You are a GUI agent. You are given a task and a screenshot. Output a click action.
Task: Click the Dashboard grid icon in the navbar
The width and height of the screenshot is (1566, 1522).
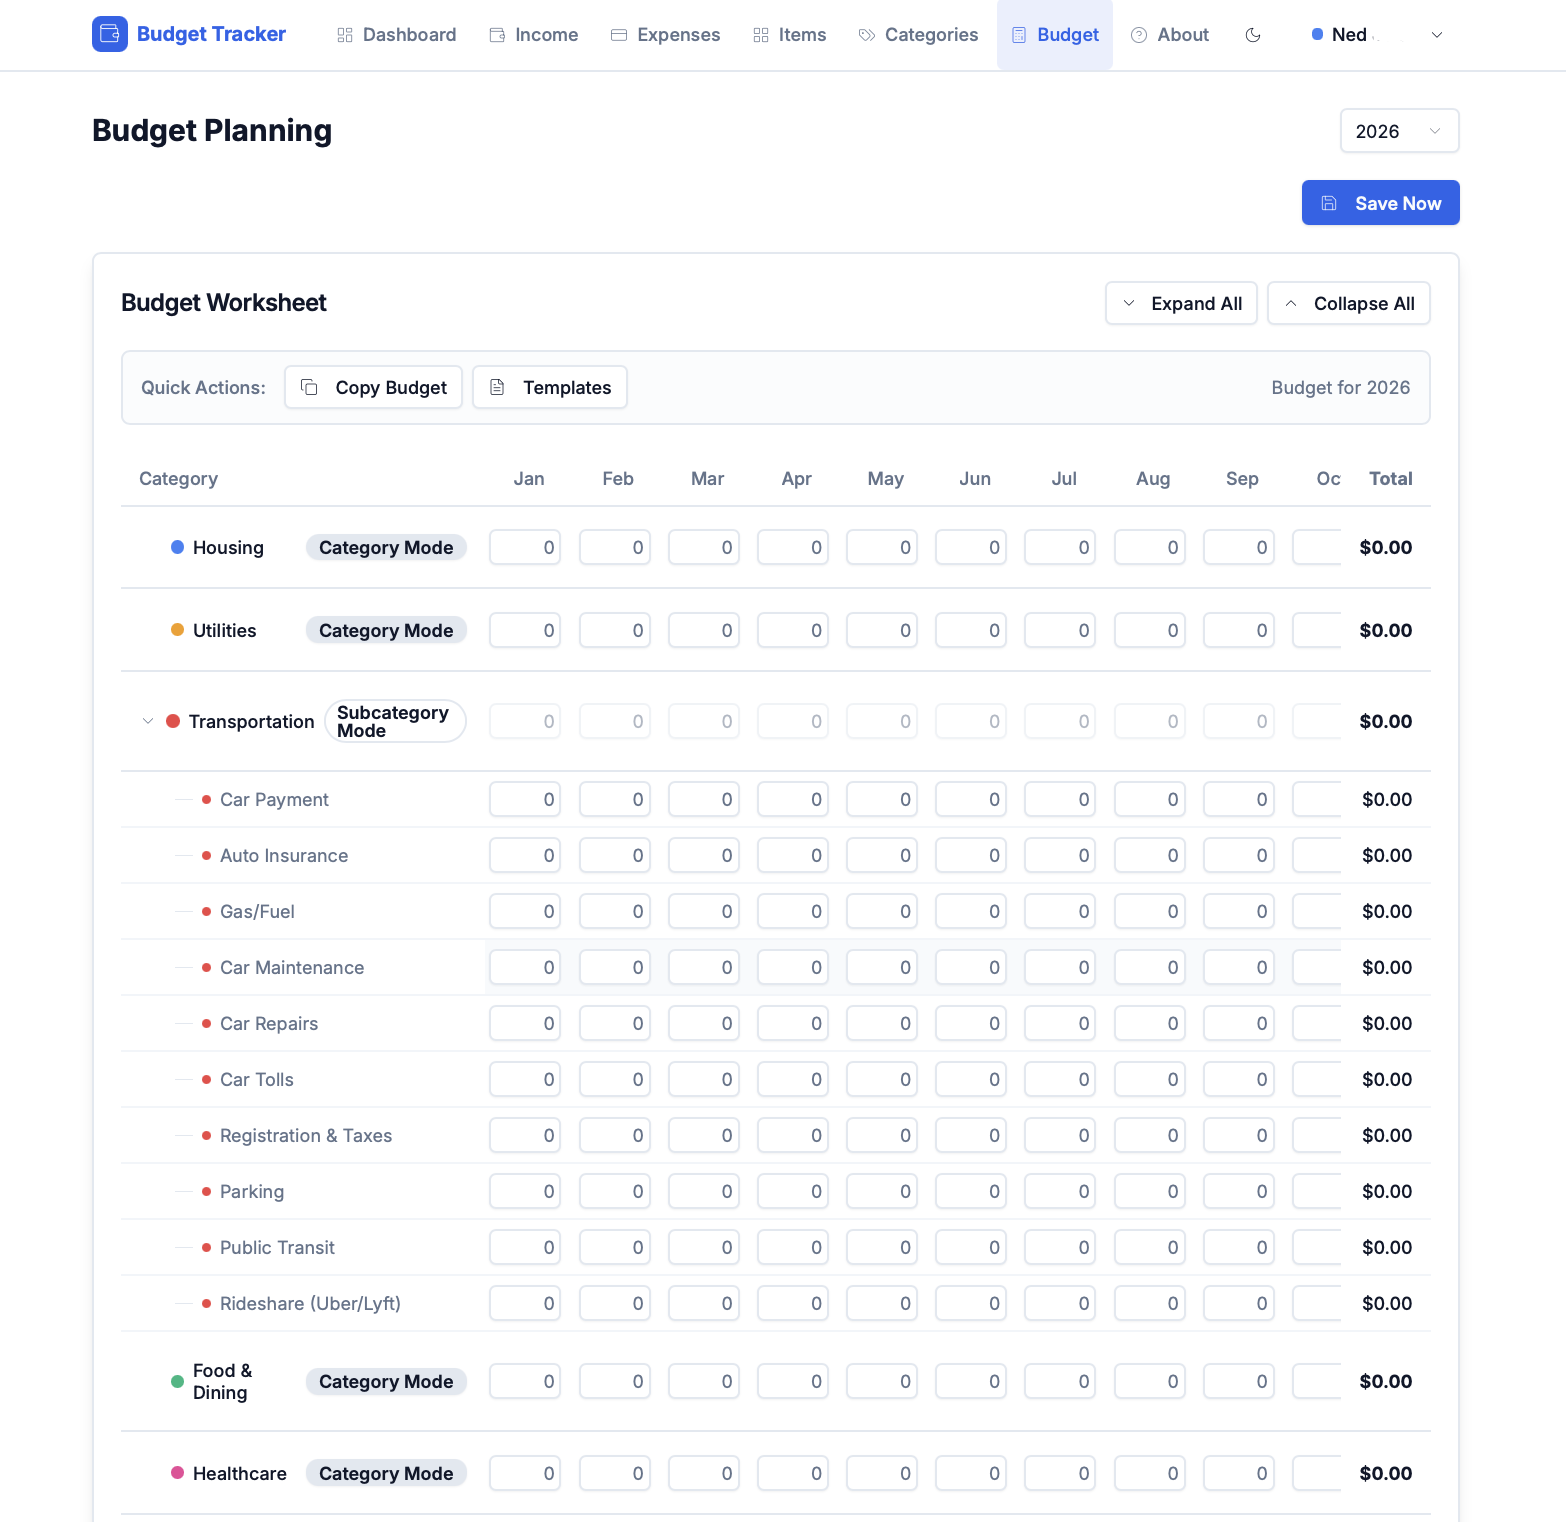click(345, 35)
